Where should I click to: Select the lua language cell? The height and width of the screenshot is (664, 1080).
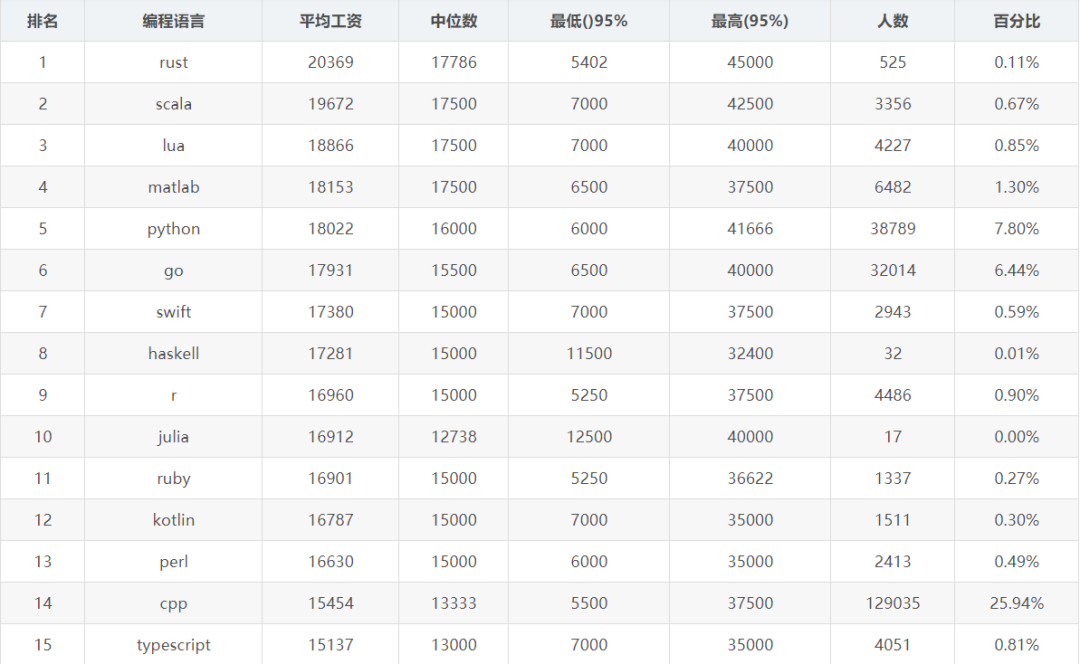(x=174, y=145)
